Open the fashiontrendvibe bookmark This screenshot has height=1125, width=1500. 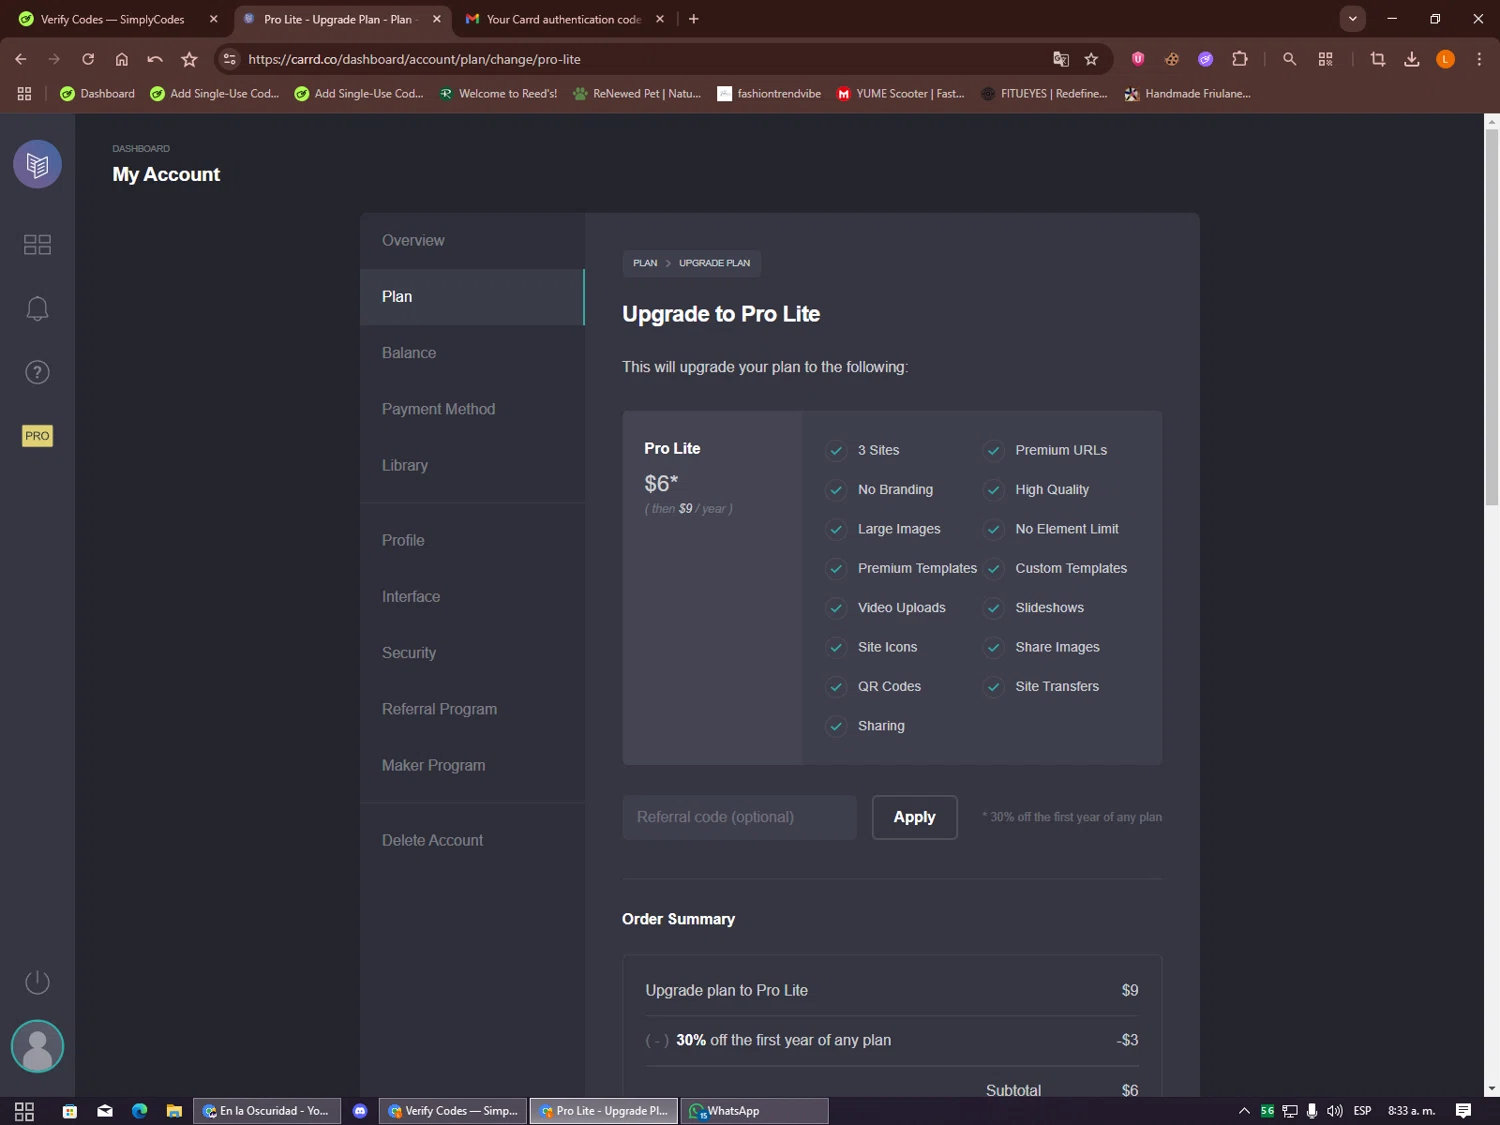tap(769, 94)
